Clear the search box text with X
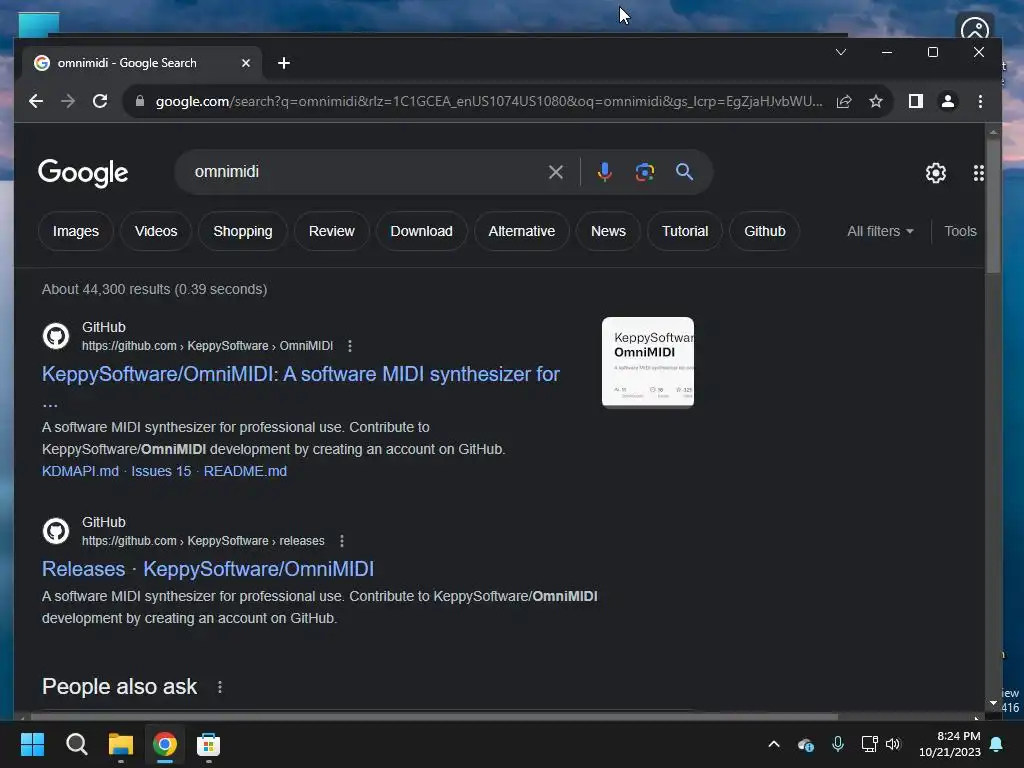The image size is (1024, 768). (x=556, y=172)
